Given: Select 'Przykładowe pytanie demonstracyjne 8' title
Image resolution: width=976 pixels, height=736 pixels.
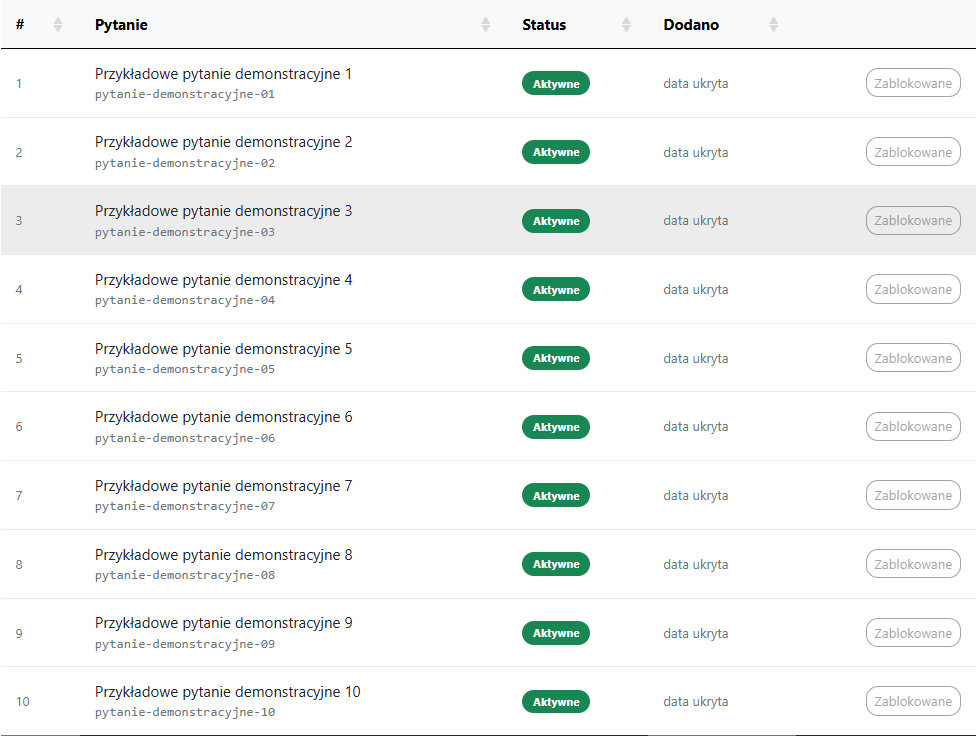Looking at the screenshot, I should point(223,555).
